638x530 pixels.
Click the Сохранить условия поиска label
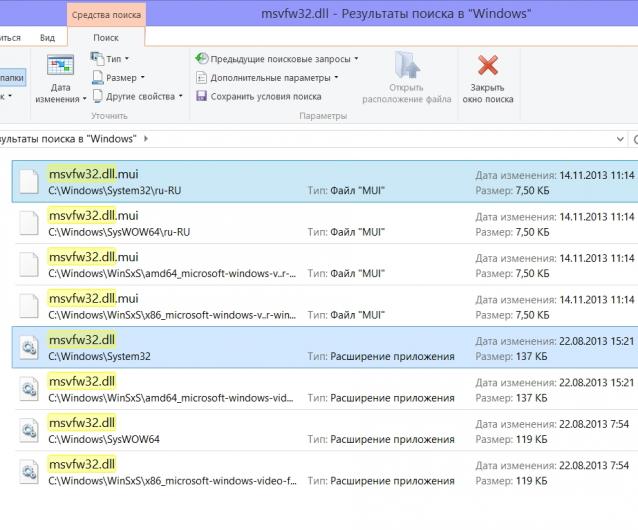click(x=266, y=96)
